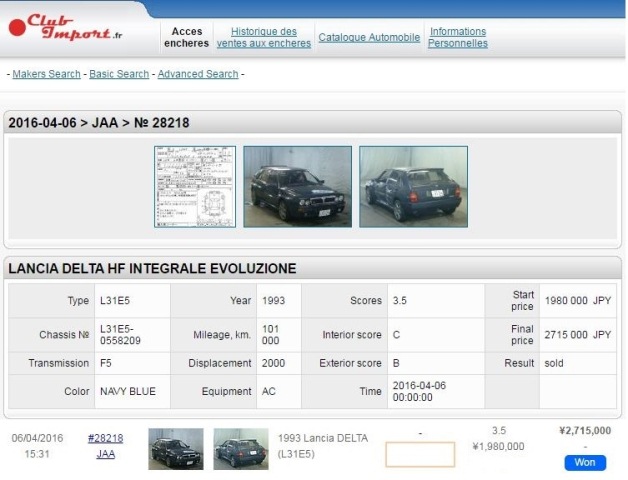Click the empty bid input box
The width and height of the screenshot is (628, 480).
(x=420, y=455)
